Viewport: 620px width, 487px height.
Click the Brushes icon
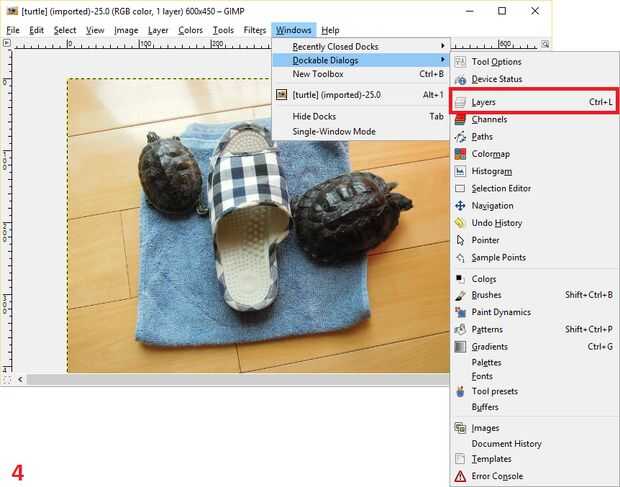(x=460, y=295)
